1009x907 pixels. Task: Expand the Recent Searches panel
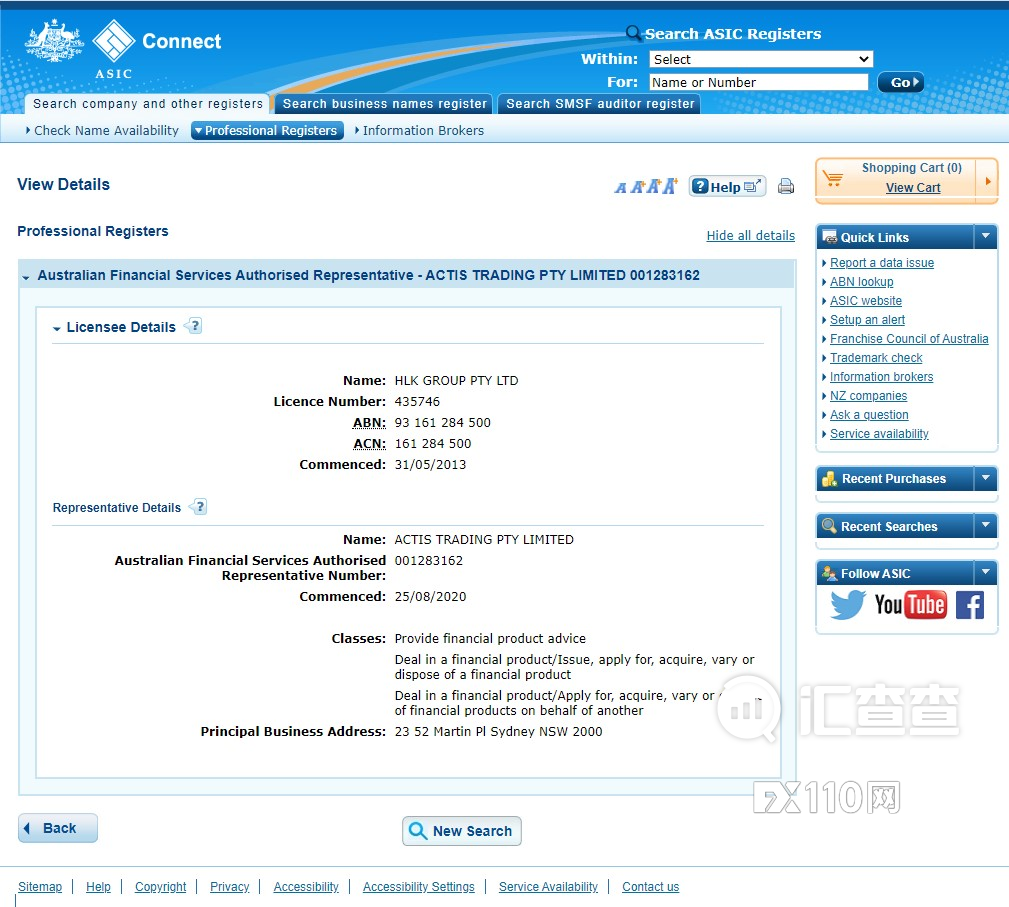[986, 526]
